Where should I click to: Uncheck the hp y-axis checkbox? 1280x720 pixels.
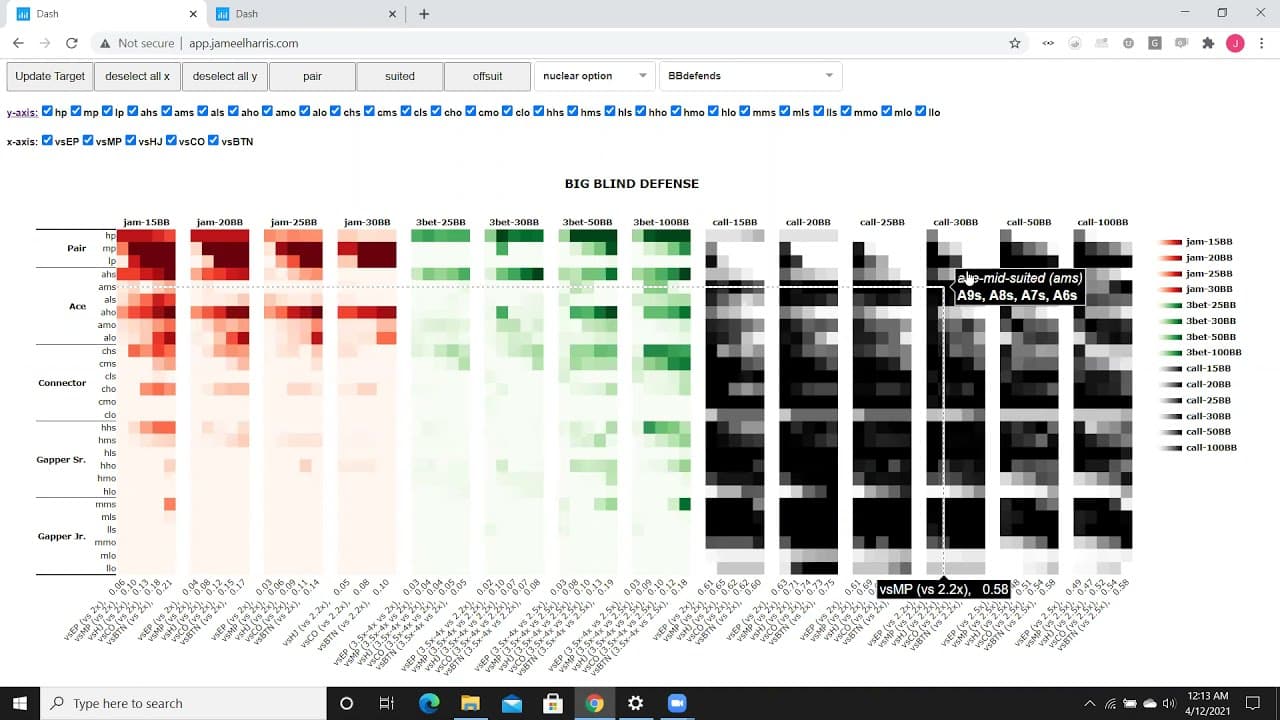click(x=47, y=112)
